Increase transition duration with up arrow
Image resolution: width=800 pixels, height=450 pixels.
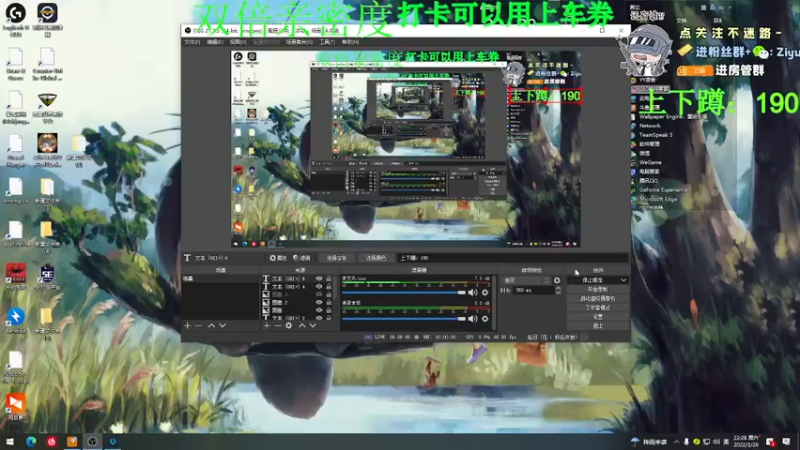(x=558, y=288)
